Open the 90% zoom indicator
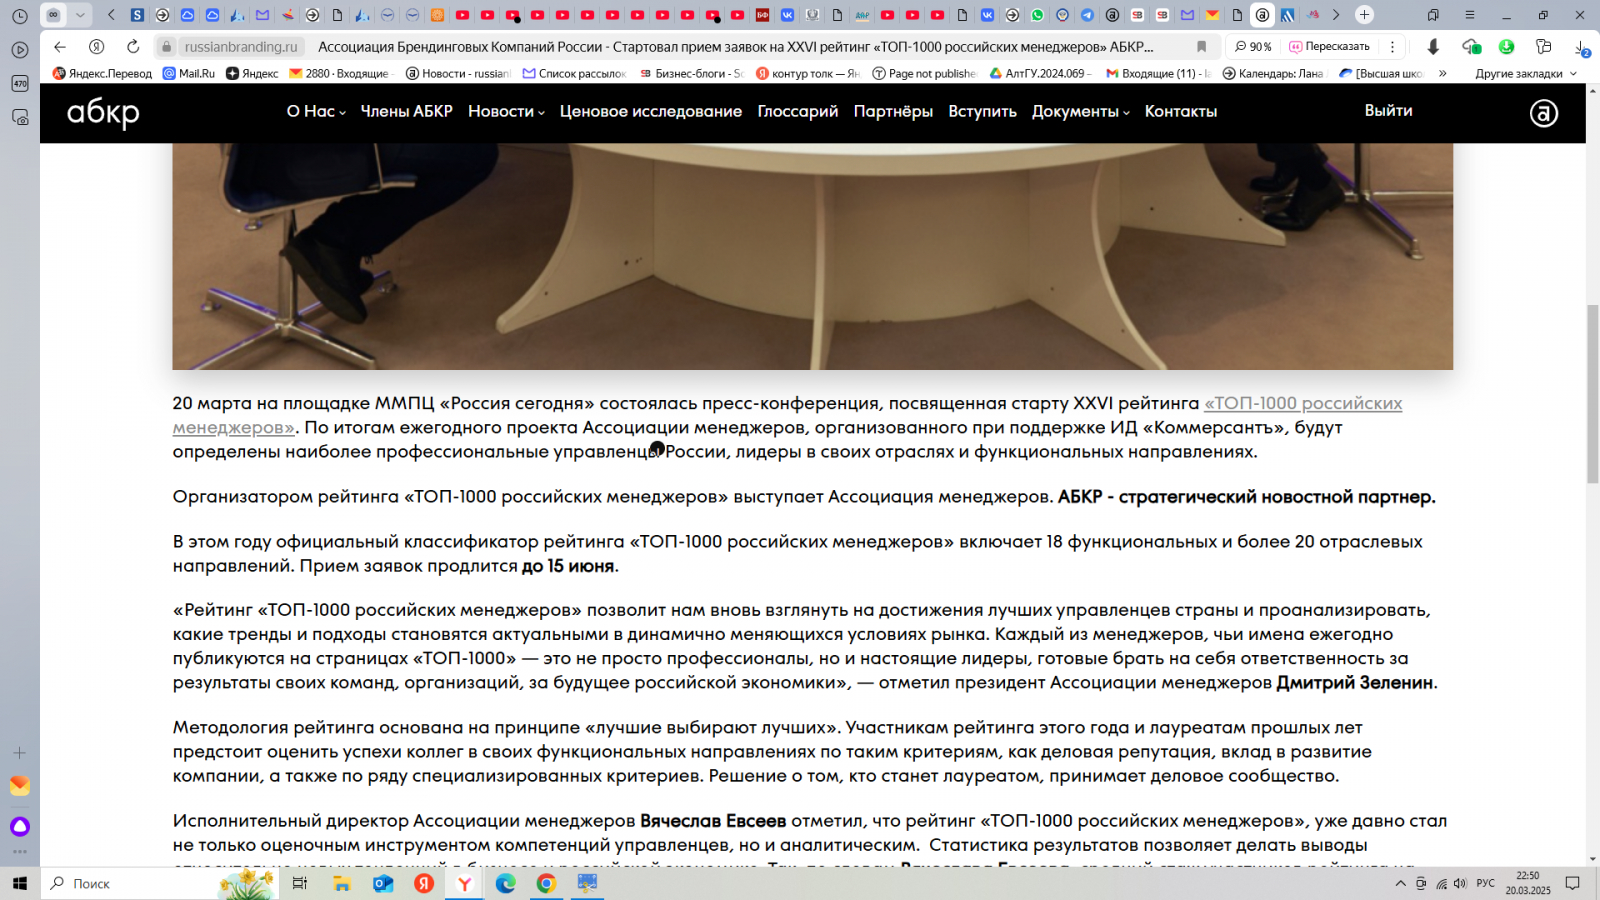Image resolution: width=1600 pixels, height=900 pixels. pyautogui.click(x=1253, y=47)
